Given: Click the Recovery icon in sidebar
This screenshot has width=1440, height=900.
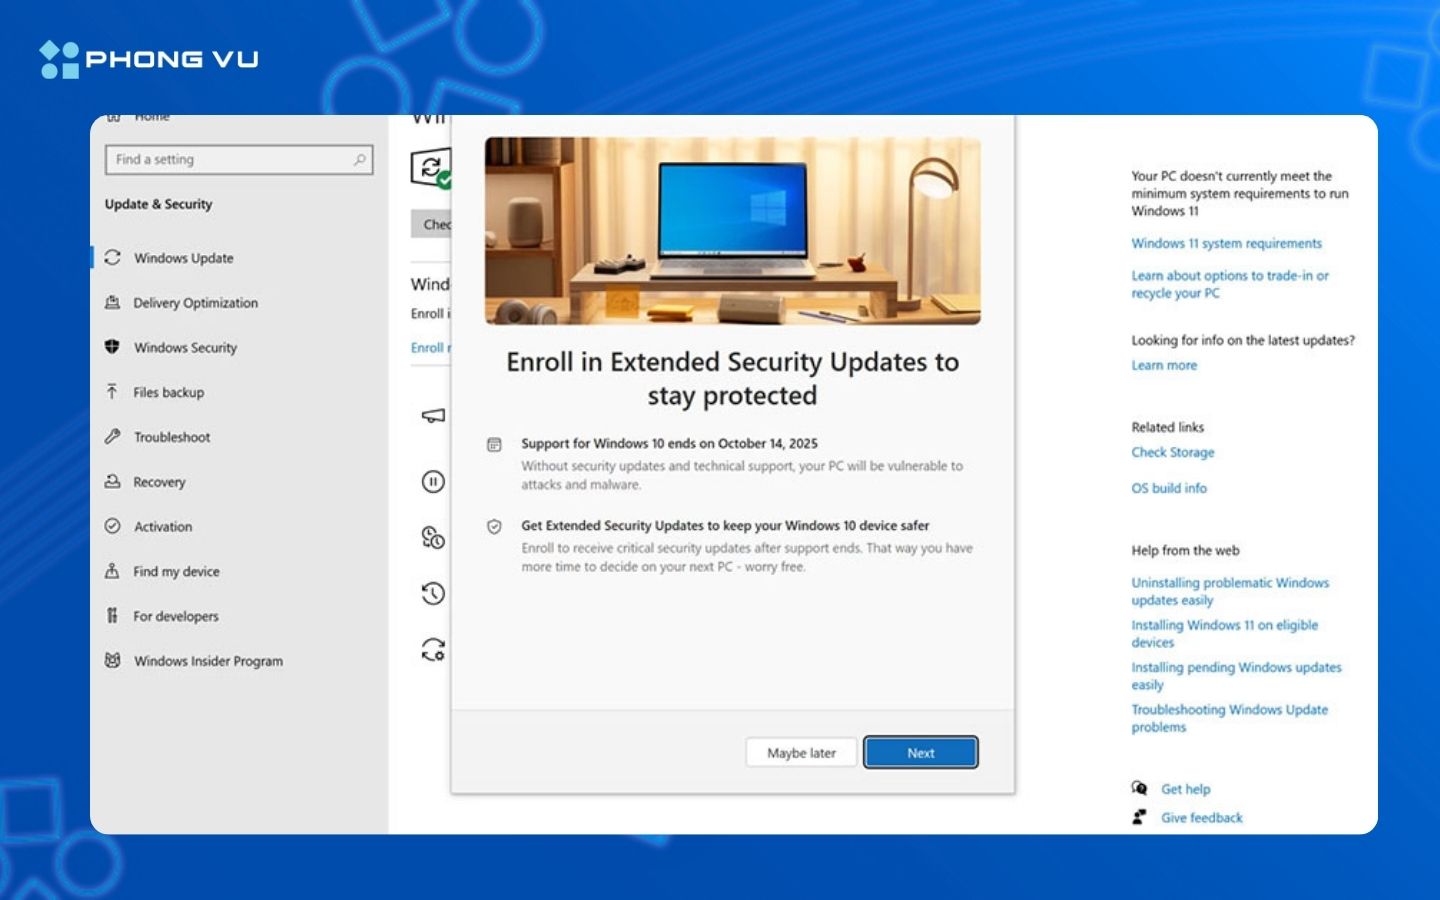Looking at the screenshot, I should pos(113,481).
